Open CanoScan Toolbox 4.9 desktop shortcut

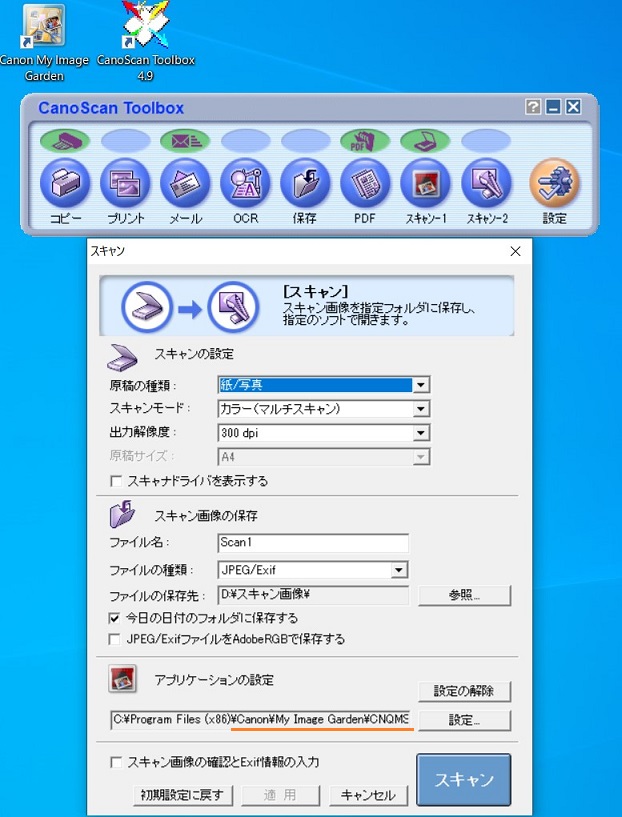point(145,42)
